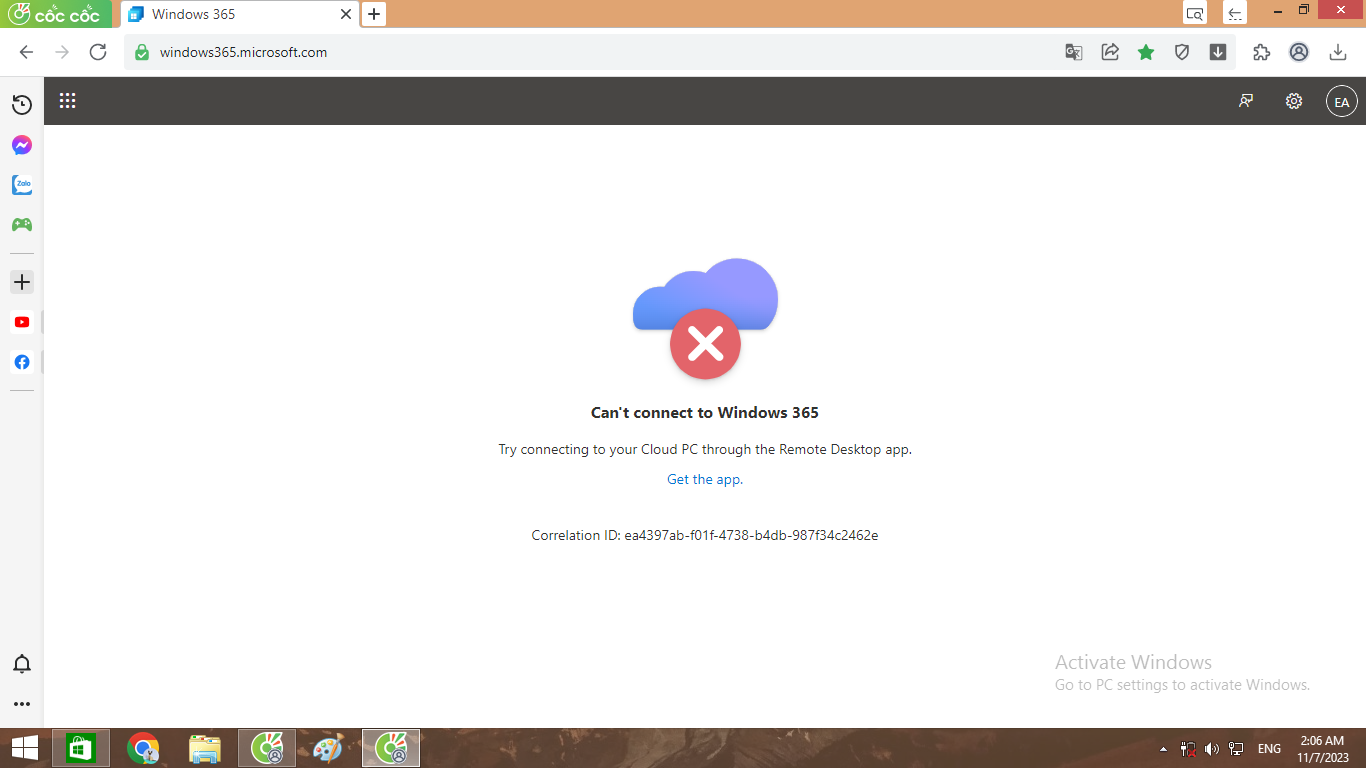Show browser downloads tray

1338,52
